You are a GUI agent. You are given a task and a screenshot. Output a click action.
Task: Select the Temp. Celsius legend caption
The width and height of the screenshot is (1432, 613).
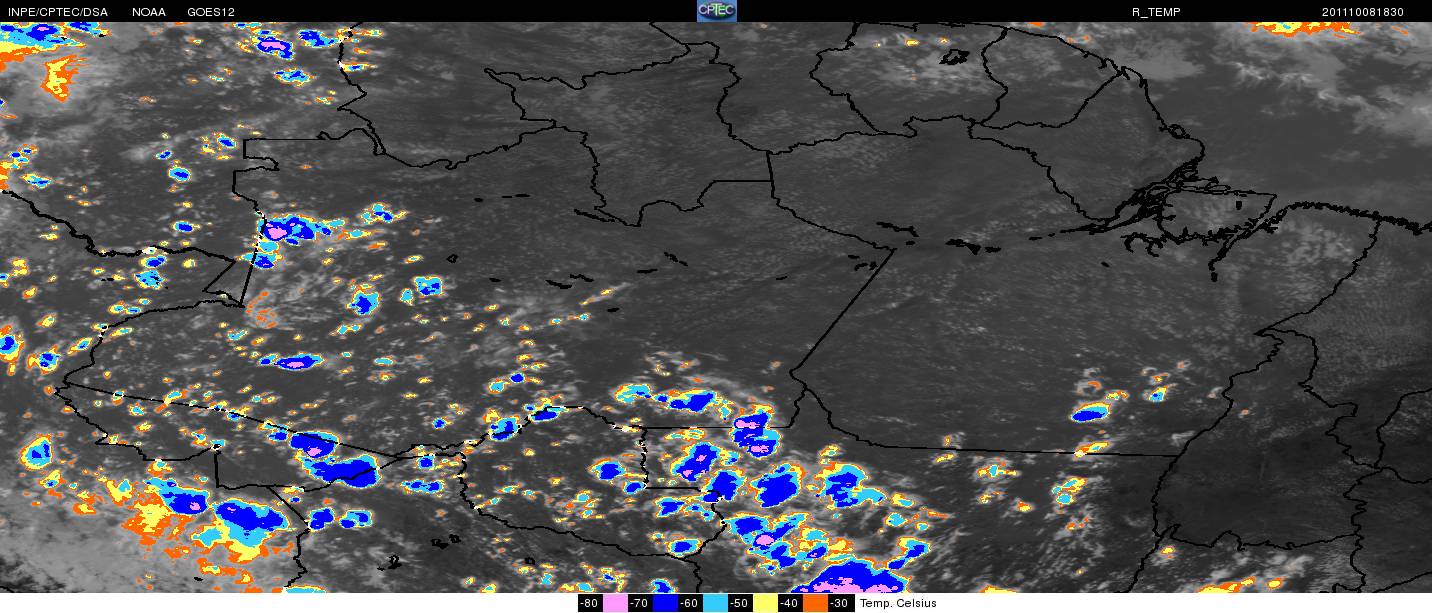[x=899, y=603]
